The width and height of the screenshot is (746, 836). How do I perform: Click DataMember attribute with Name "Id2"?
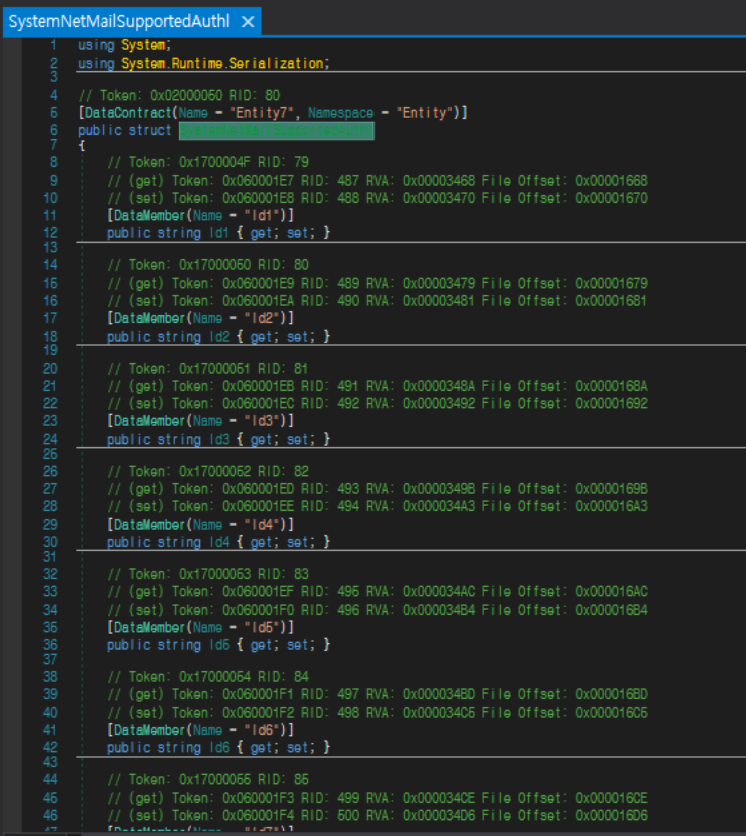(x=200, y=318)
